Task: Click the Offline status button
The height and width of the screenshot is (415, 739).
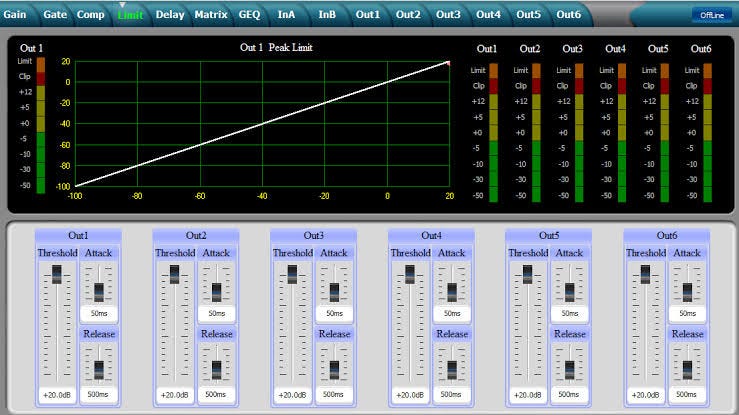Action: (711, 15)
